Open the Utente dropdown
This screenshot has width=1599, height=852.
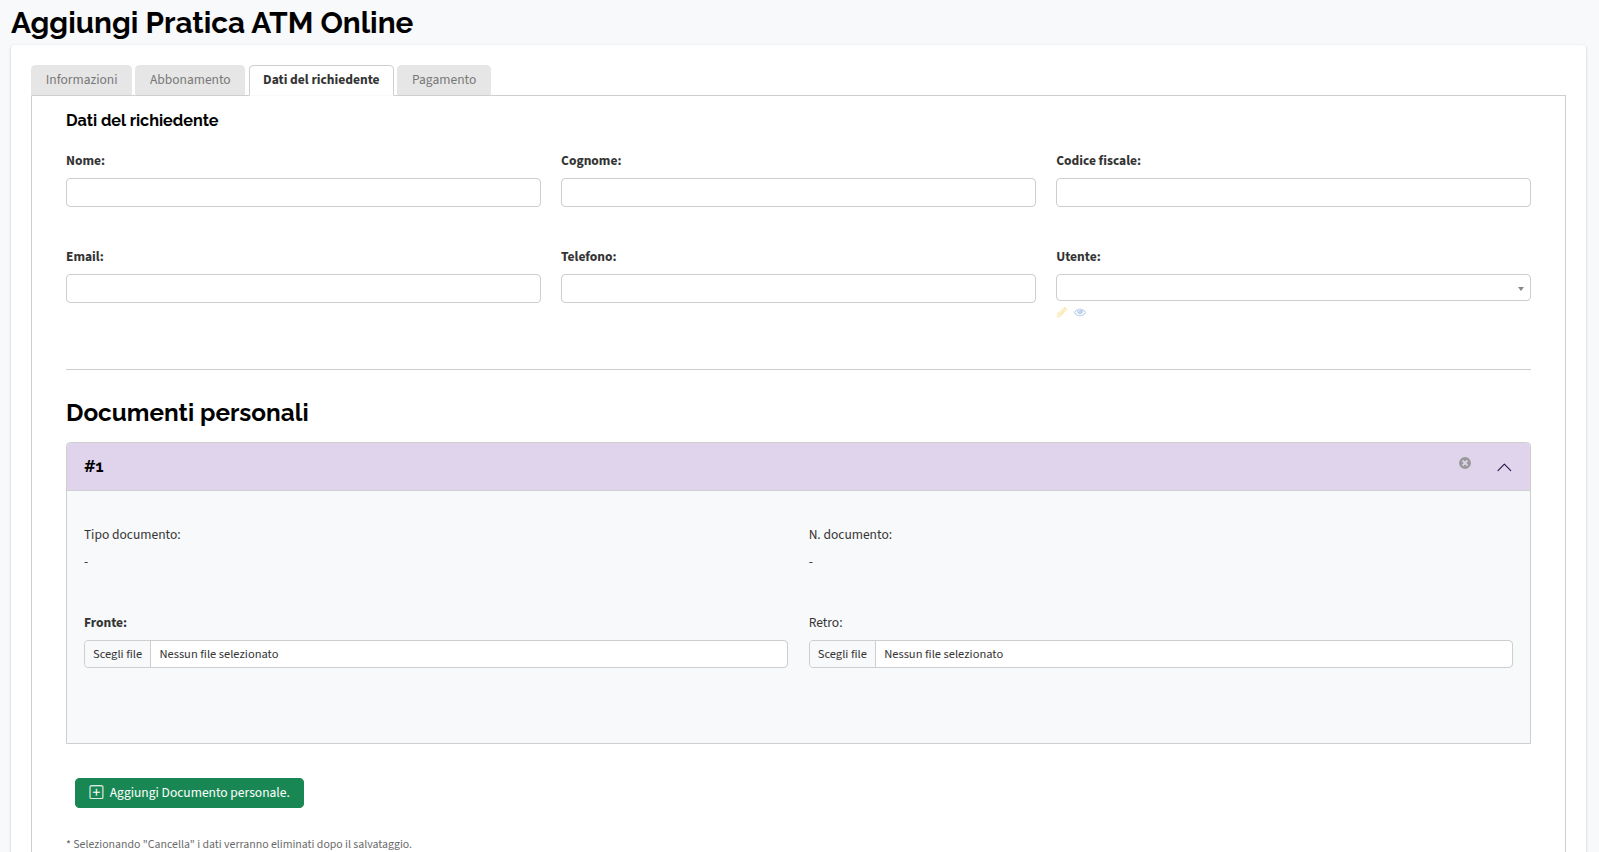point(1292,288)
